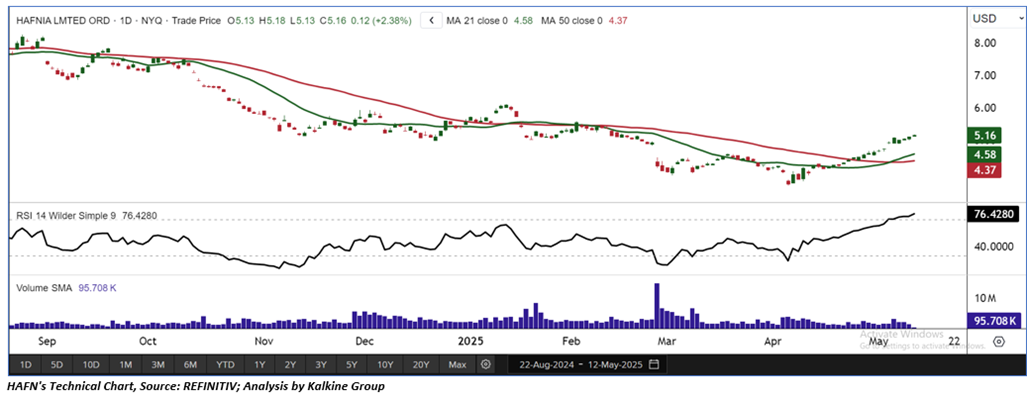Open the date range calendar icon
This screenshot has height=400, width=1027.
point(654,365)
